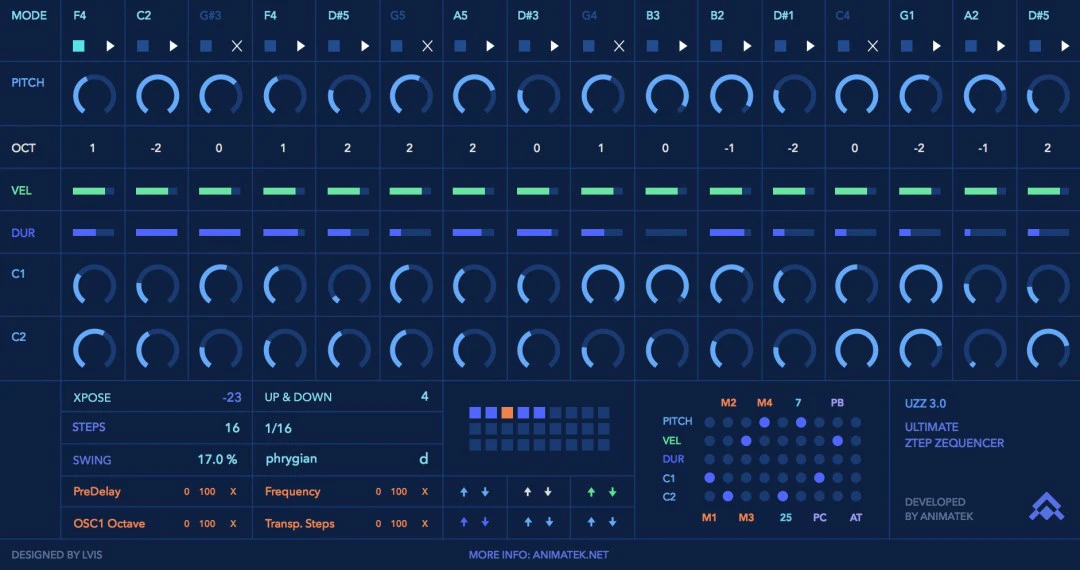1080x570 pixels.
Task: Adjust the velocity bar on step C2
Action: point(156,191)
